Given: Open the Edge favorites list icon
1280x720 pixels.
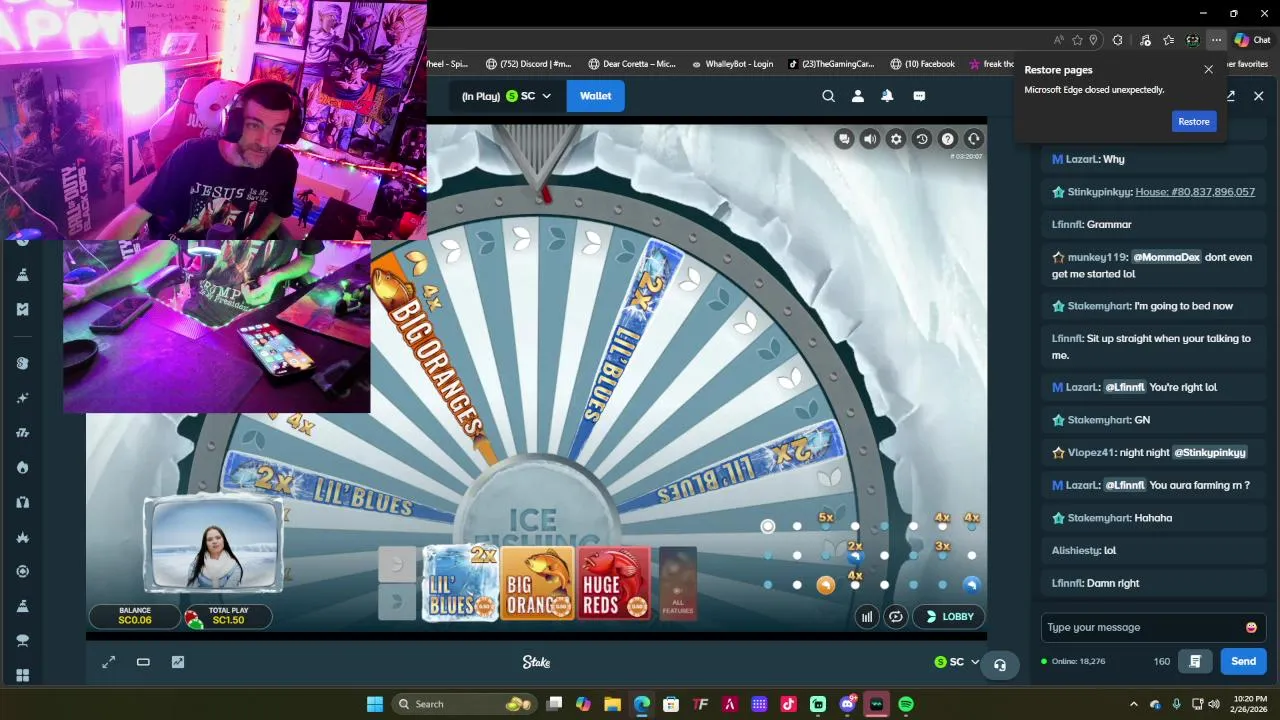Looking at the screenshot, I should pos(1168,40).
